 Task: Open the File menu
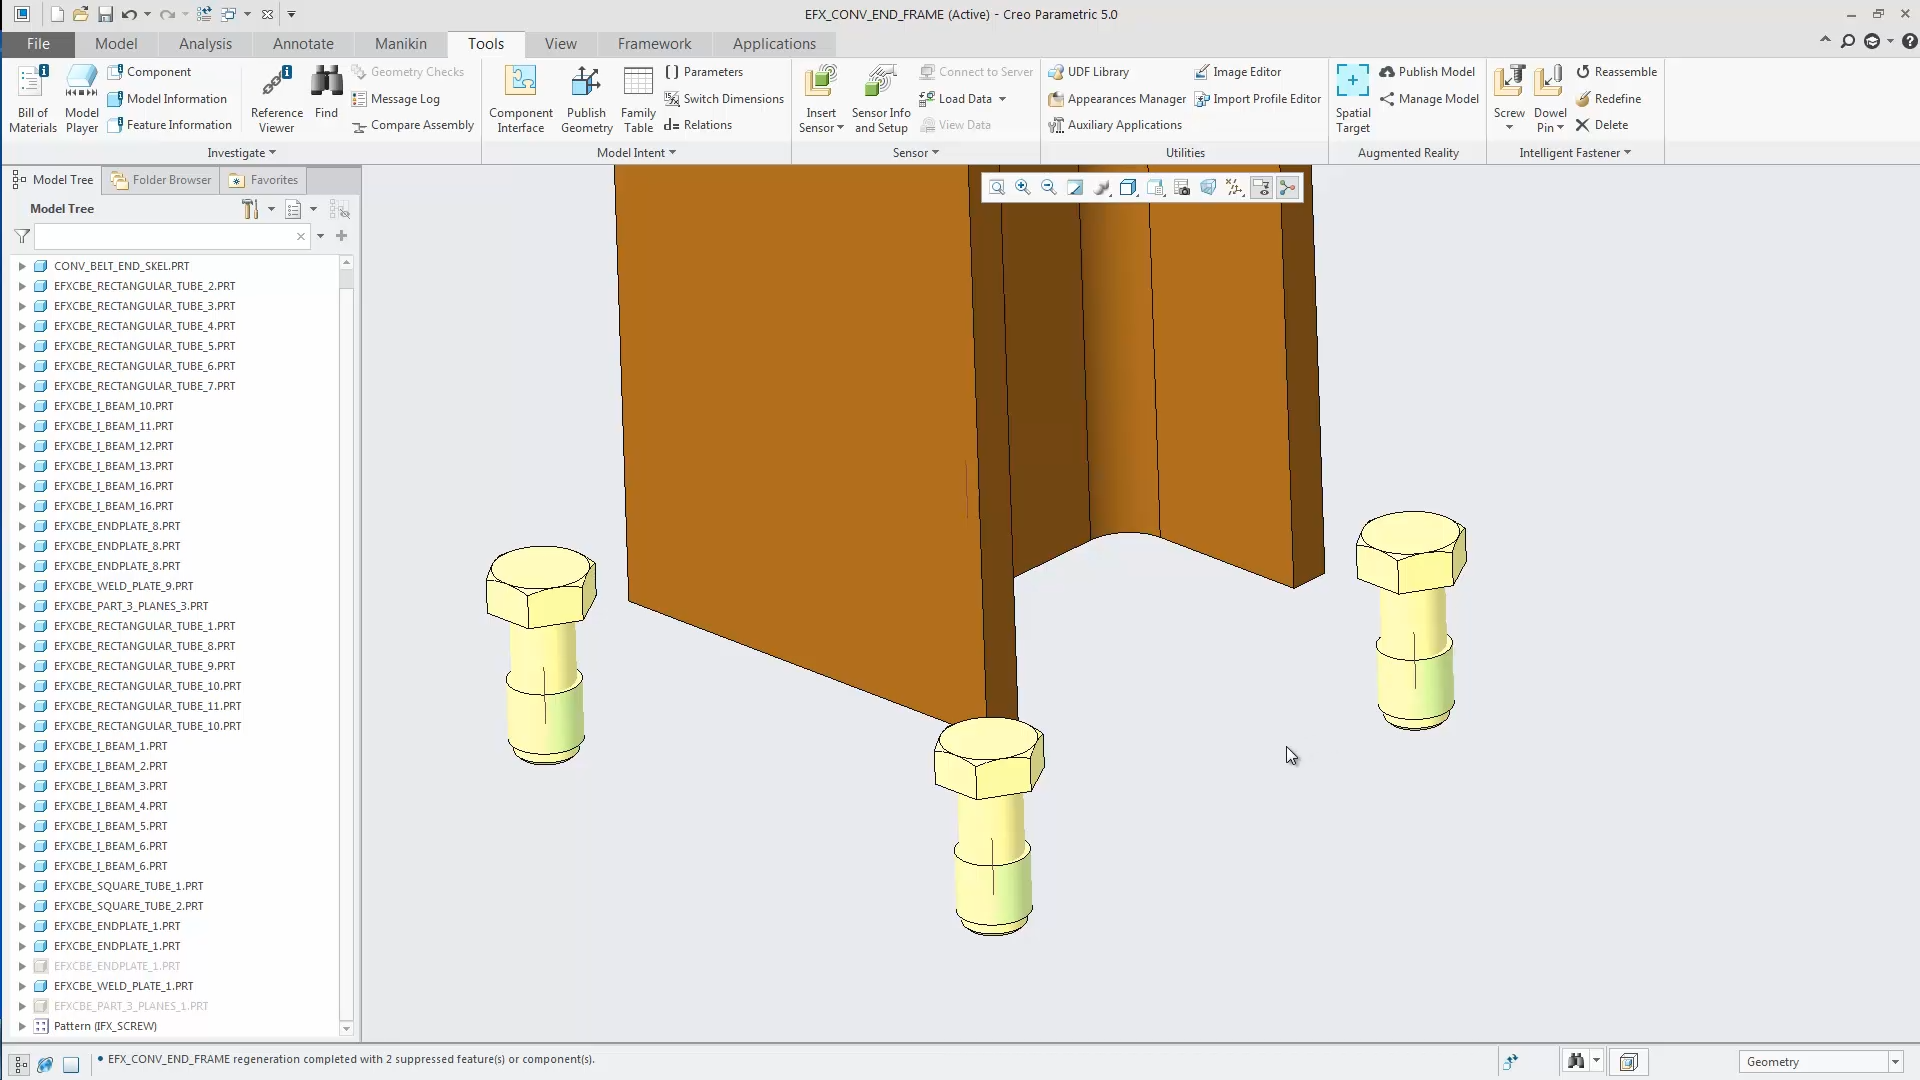coord(38,44)
